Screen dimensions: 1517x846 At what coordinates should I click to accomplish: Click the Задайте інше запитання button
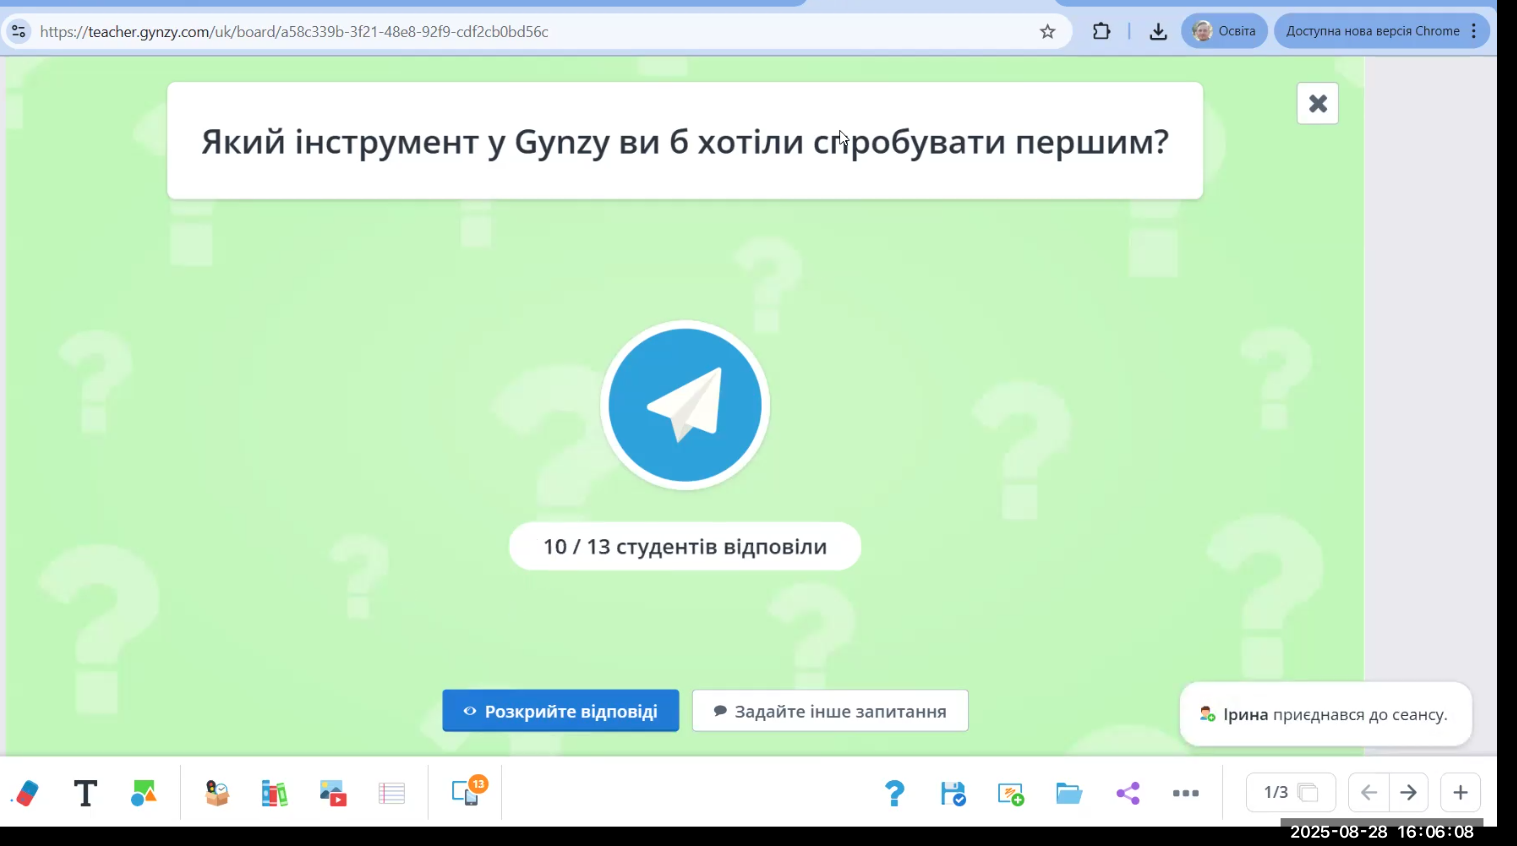[830, 711]
